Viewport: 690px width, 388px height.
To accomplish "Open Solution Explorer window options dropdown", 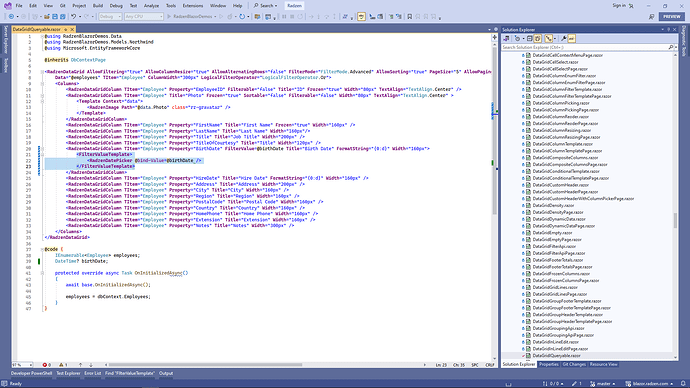I will click(662, 29).
